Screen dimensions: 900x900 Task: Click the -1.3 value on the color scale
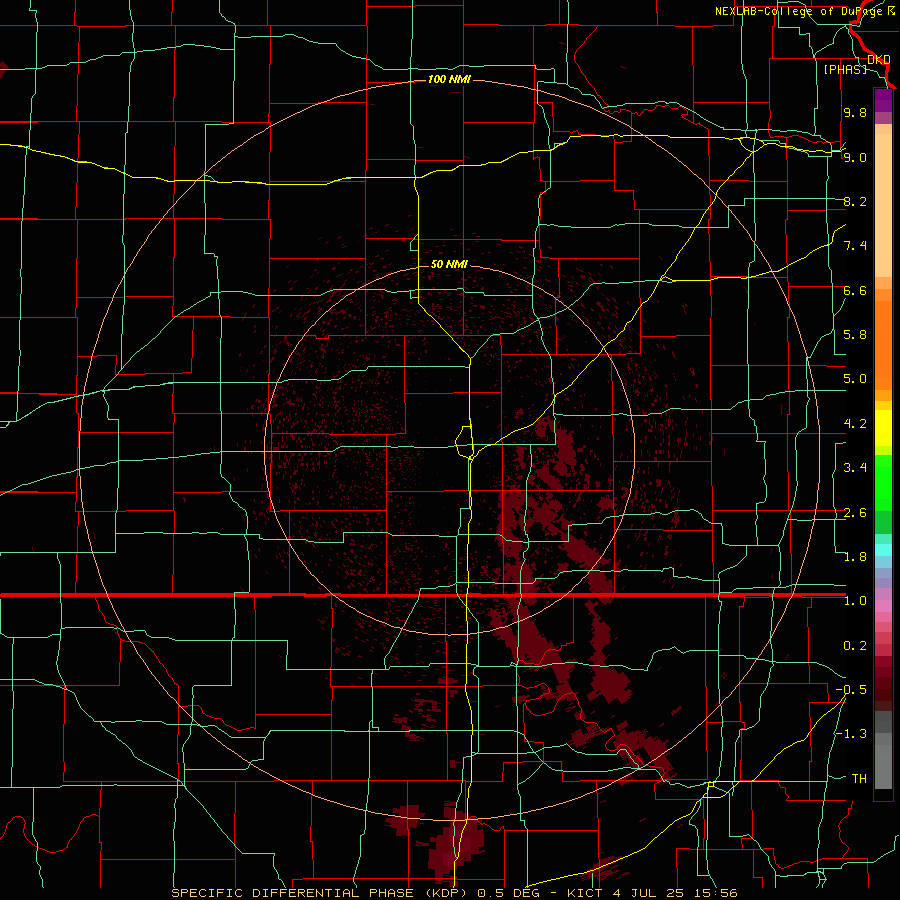[851, 734]
